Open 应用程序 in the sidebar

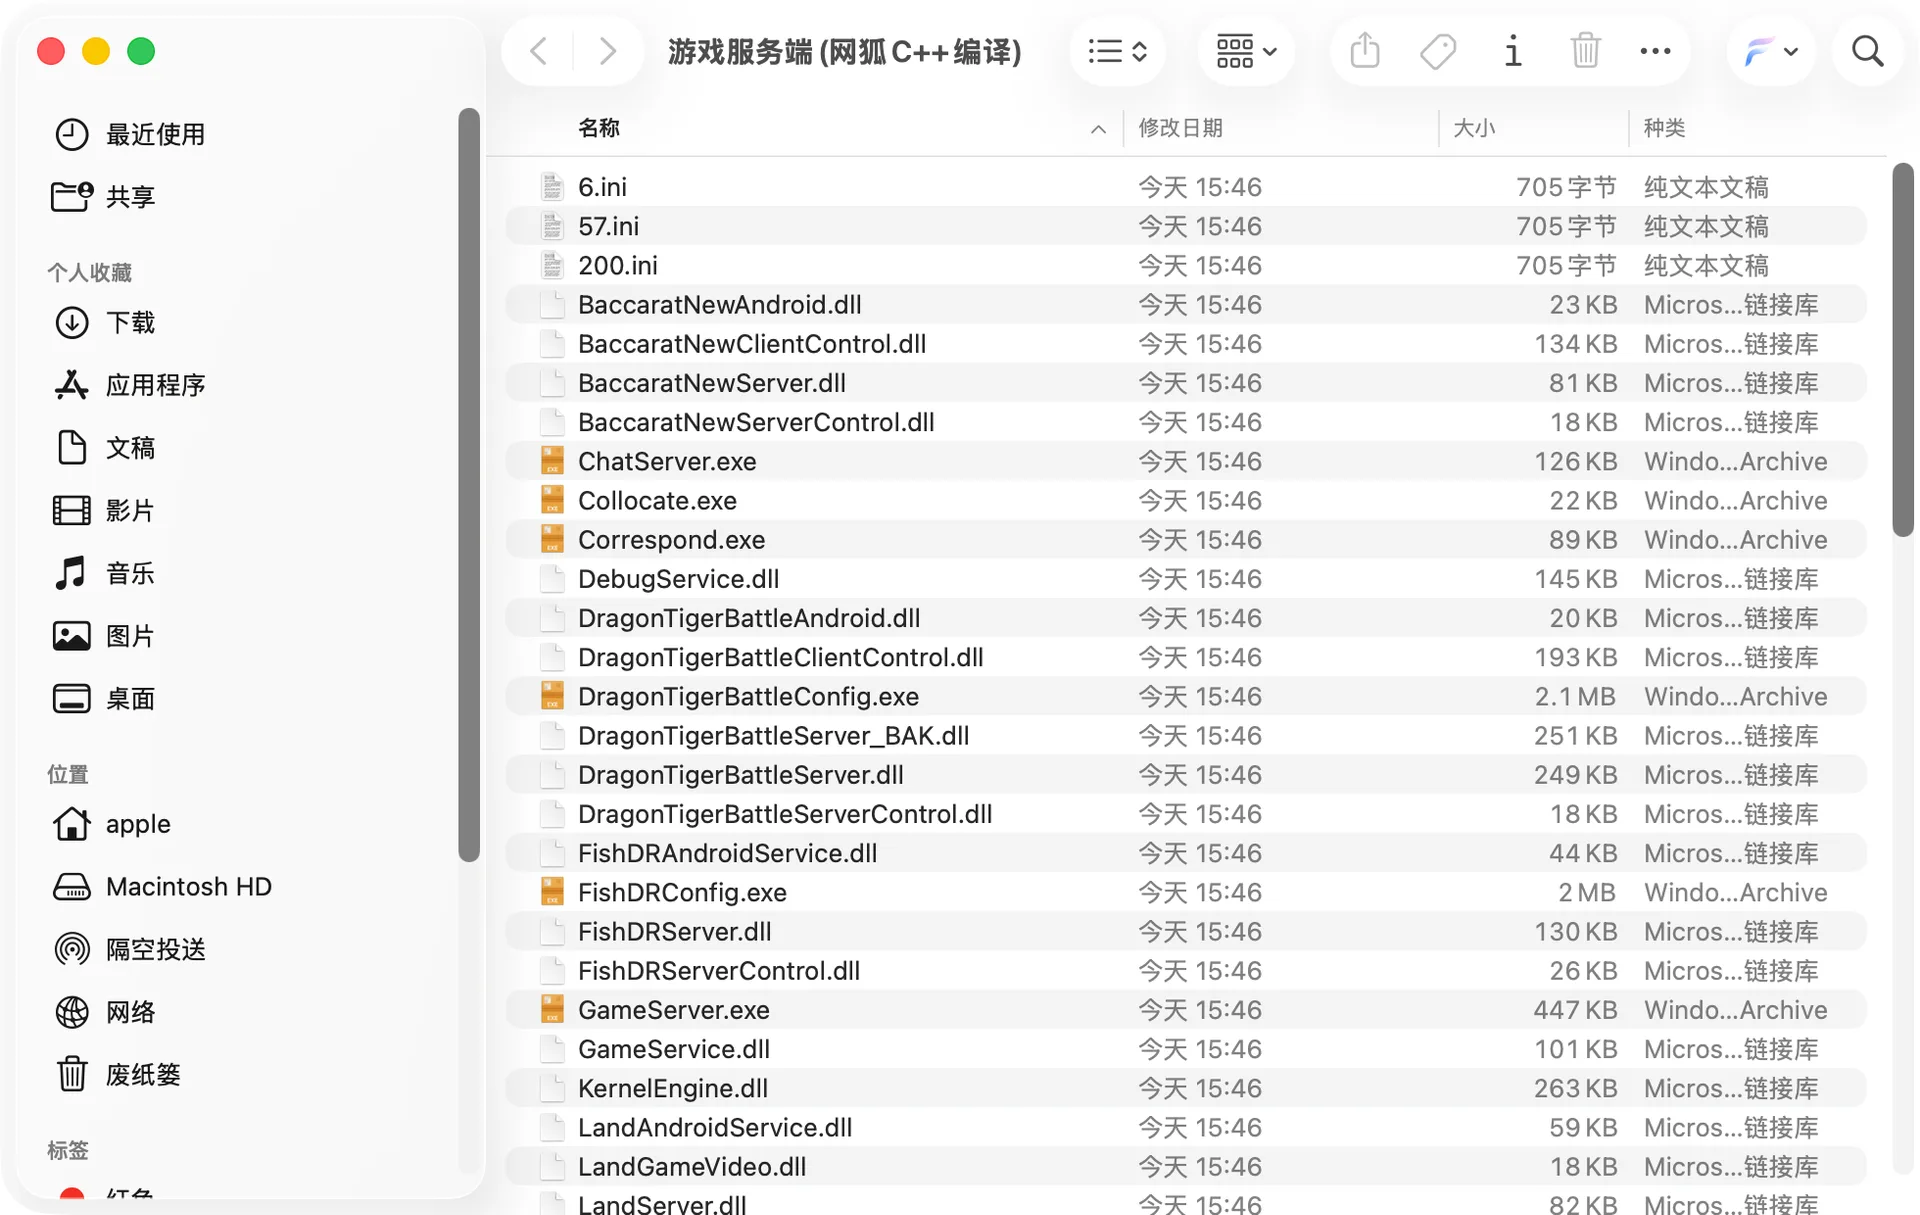130,385
